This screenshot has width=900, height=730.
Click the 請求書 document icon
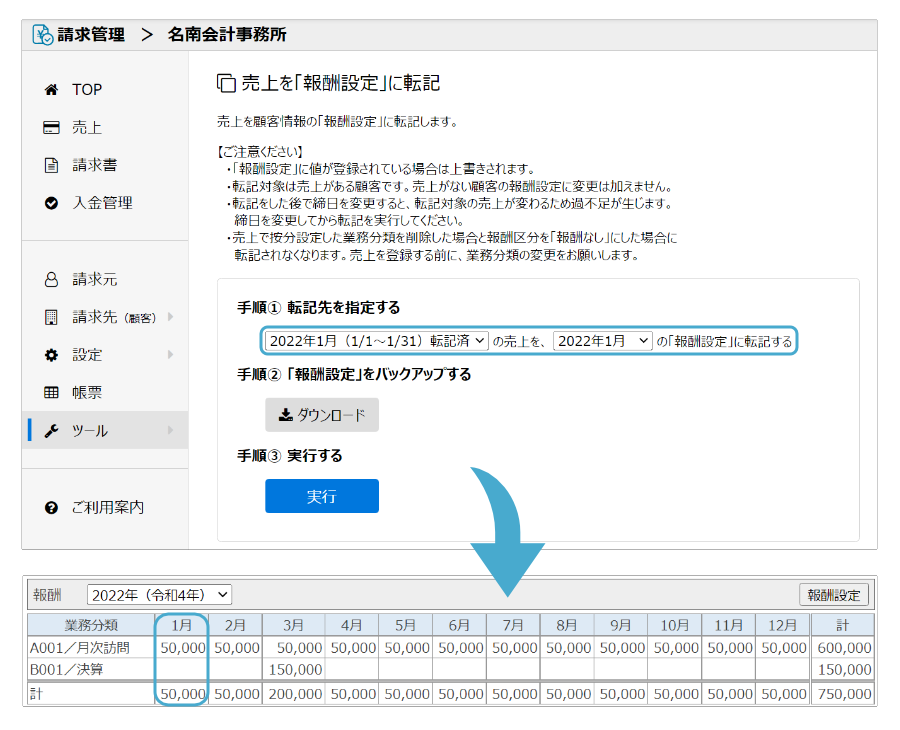point(52,165)
